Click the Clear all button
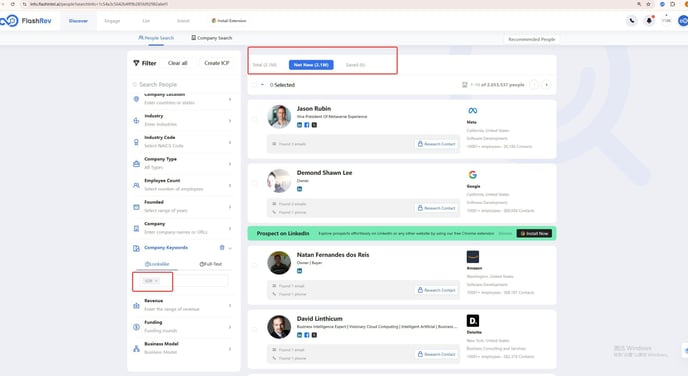This screenshot has width=688, height=376. [x=177, y=63]
